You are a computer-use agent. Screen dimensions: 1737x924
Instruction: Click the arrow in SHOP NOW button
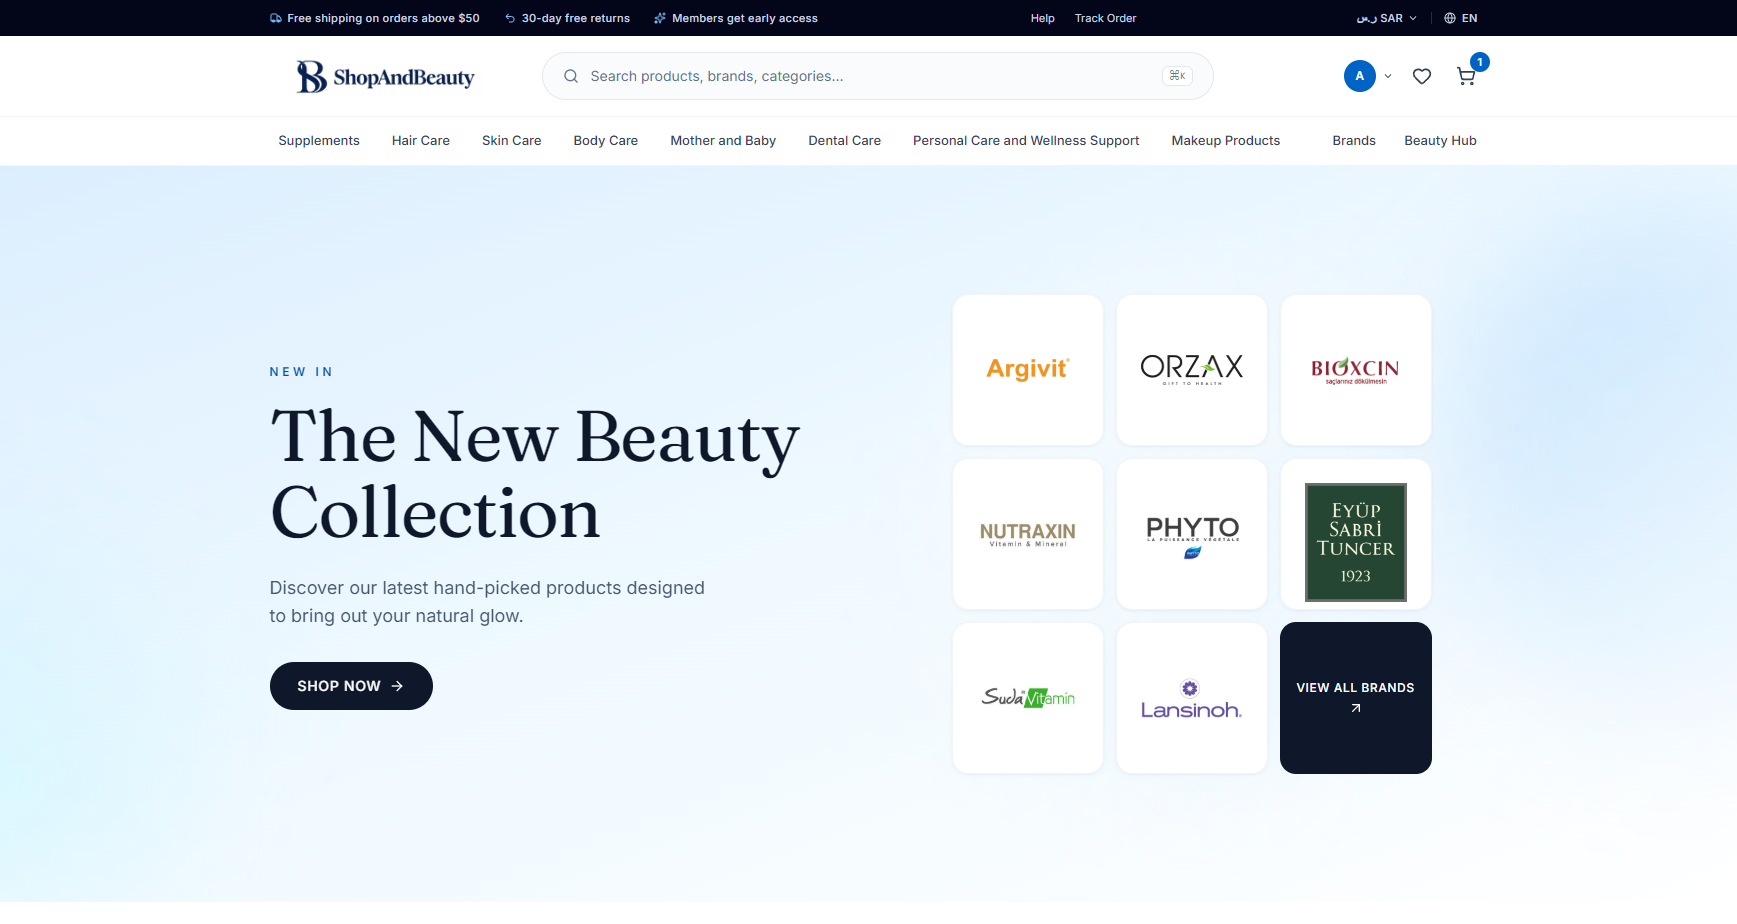(397, 686)
